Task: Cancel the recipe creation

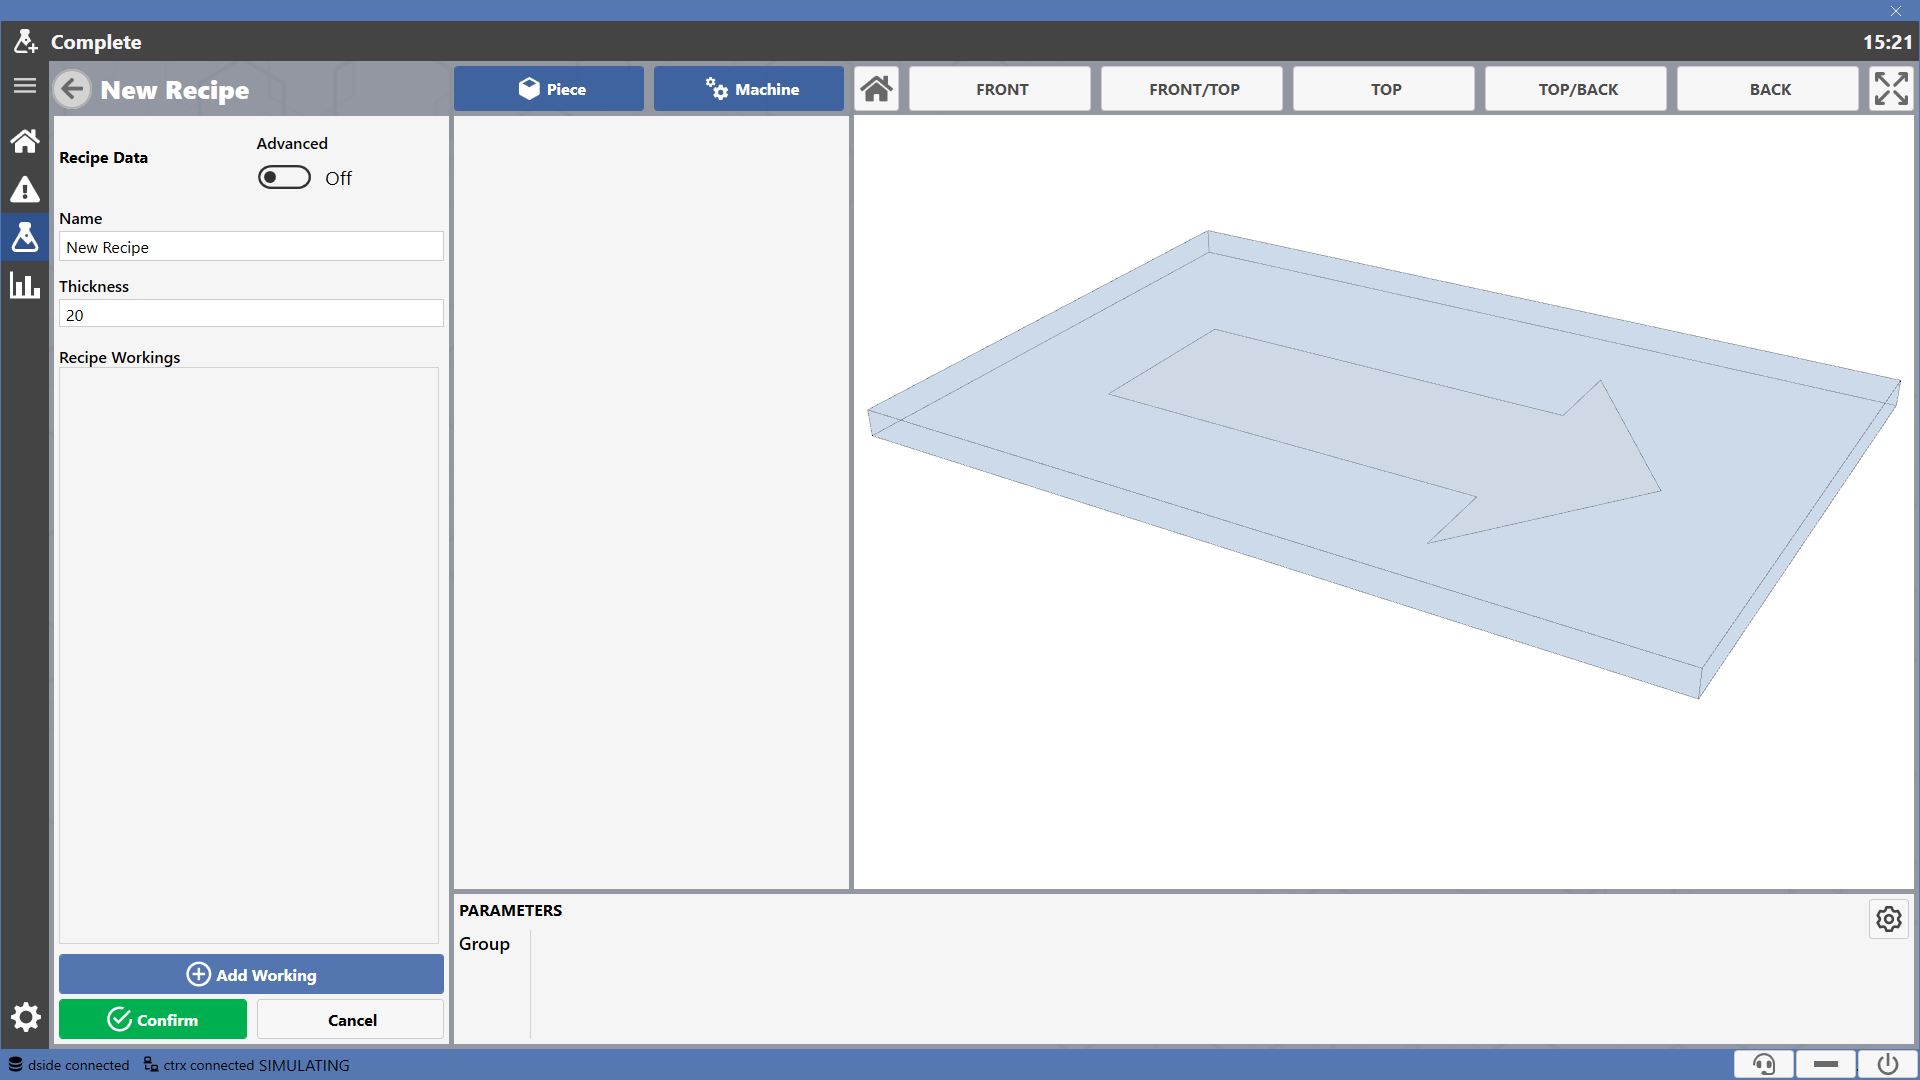Action: [x=351, y=1019]
